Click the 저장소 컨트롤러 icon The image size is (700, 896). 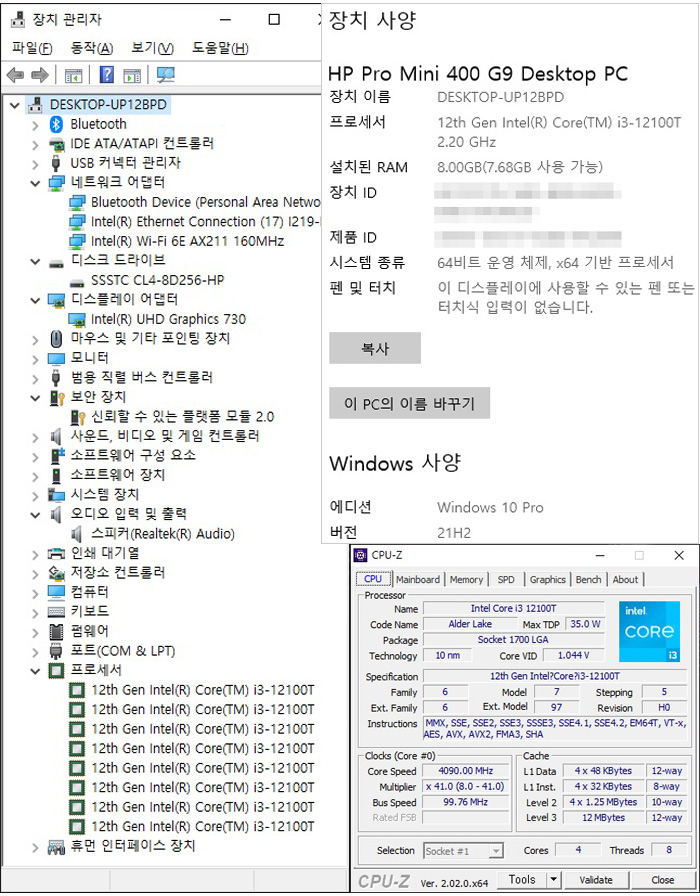coord(56,573)
